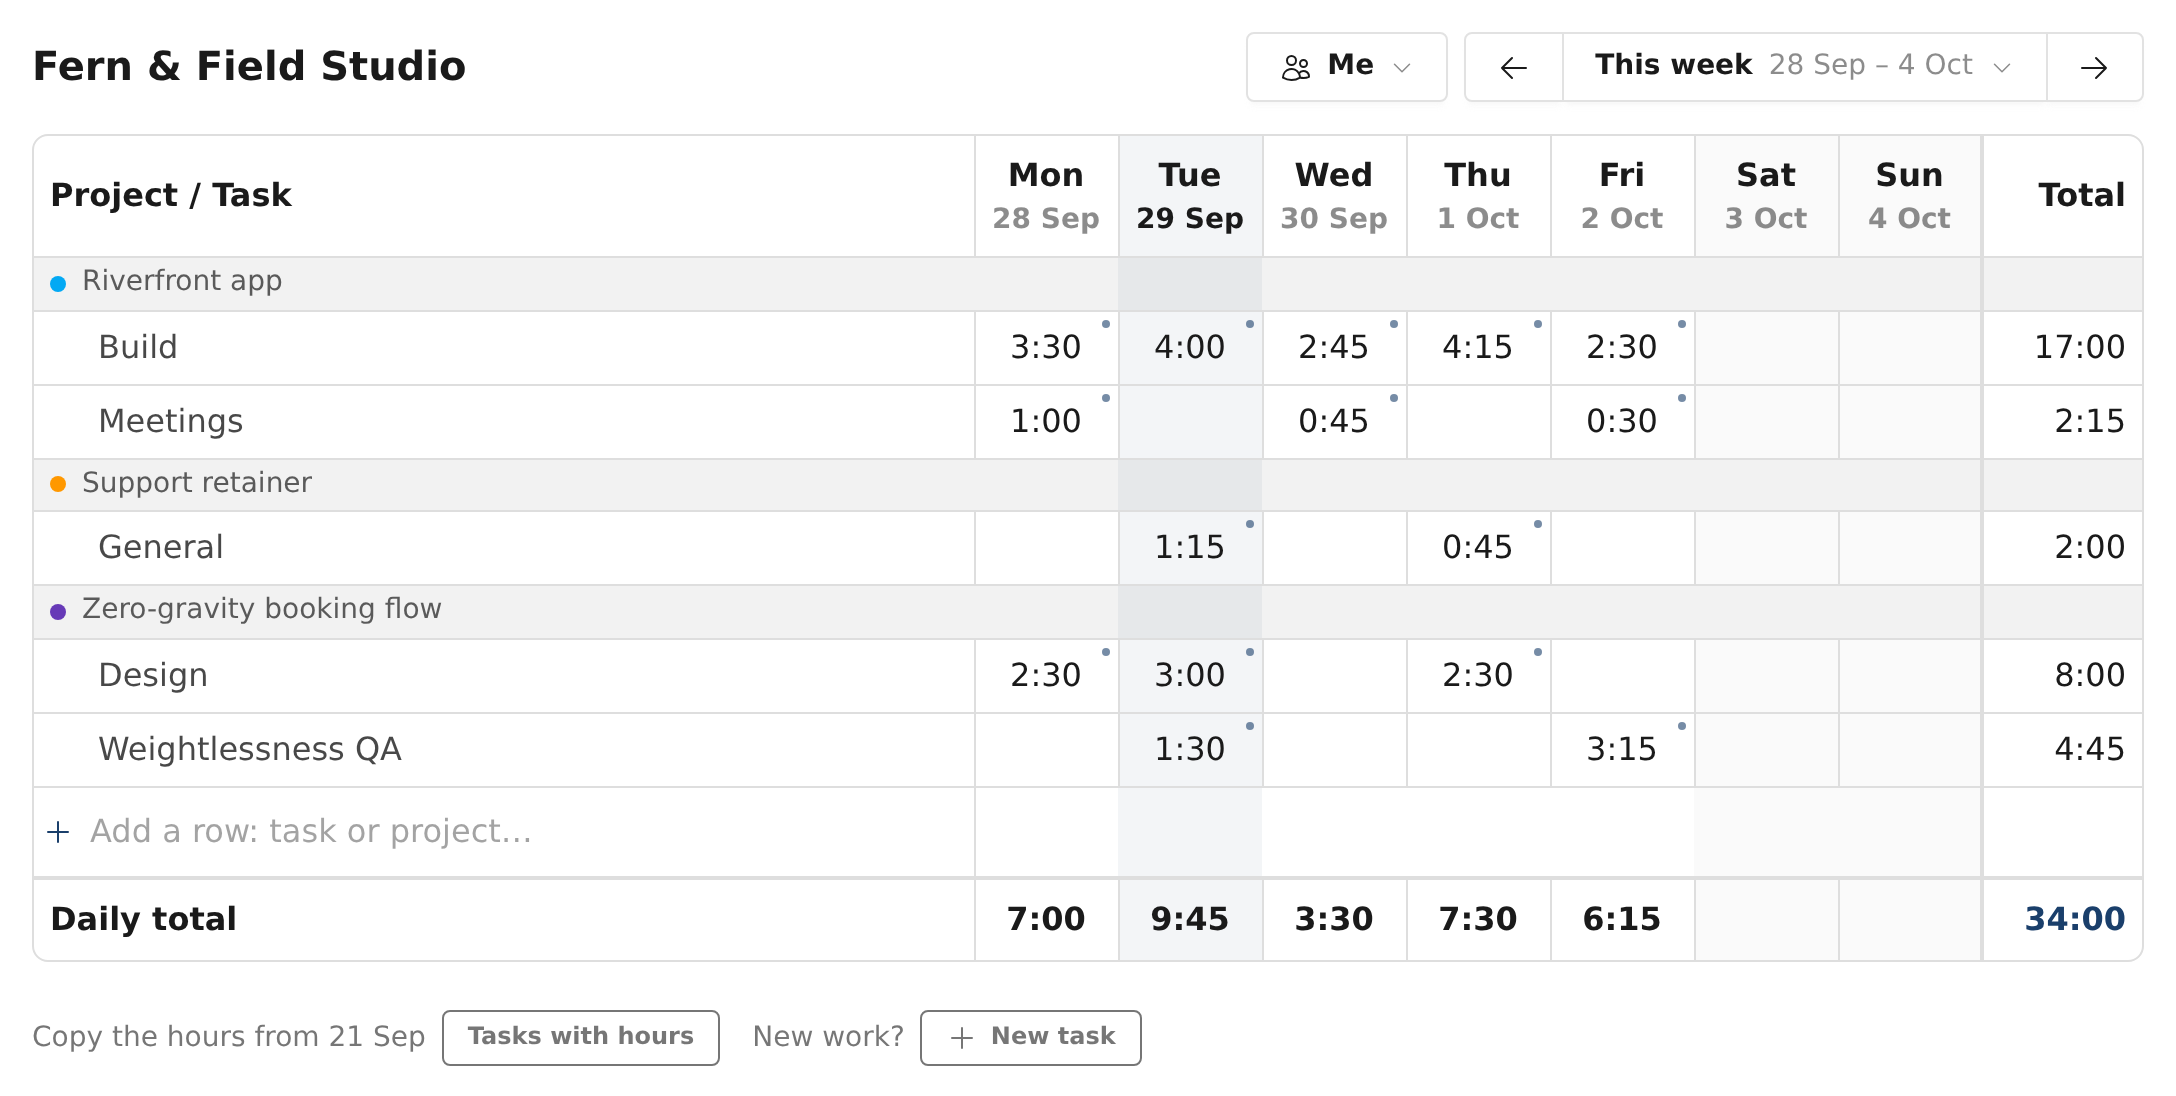Select the Meetings Monday cell 1:00

coord(1046,422)
